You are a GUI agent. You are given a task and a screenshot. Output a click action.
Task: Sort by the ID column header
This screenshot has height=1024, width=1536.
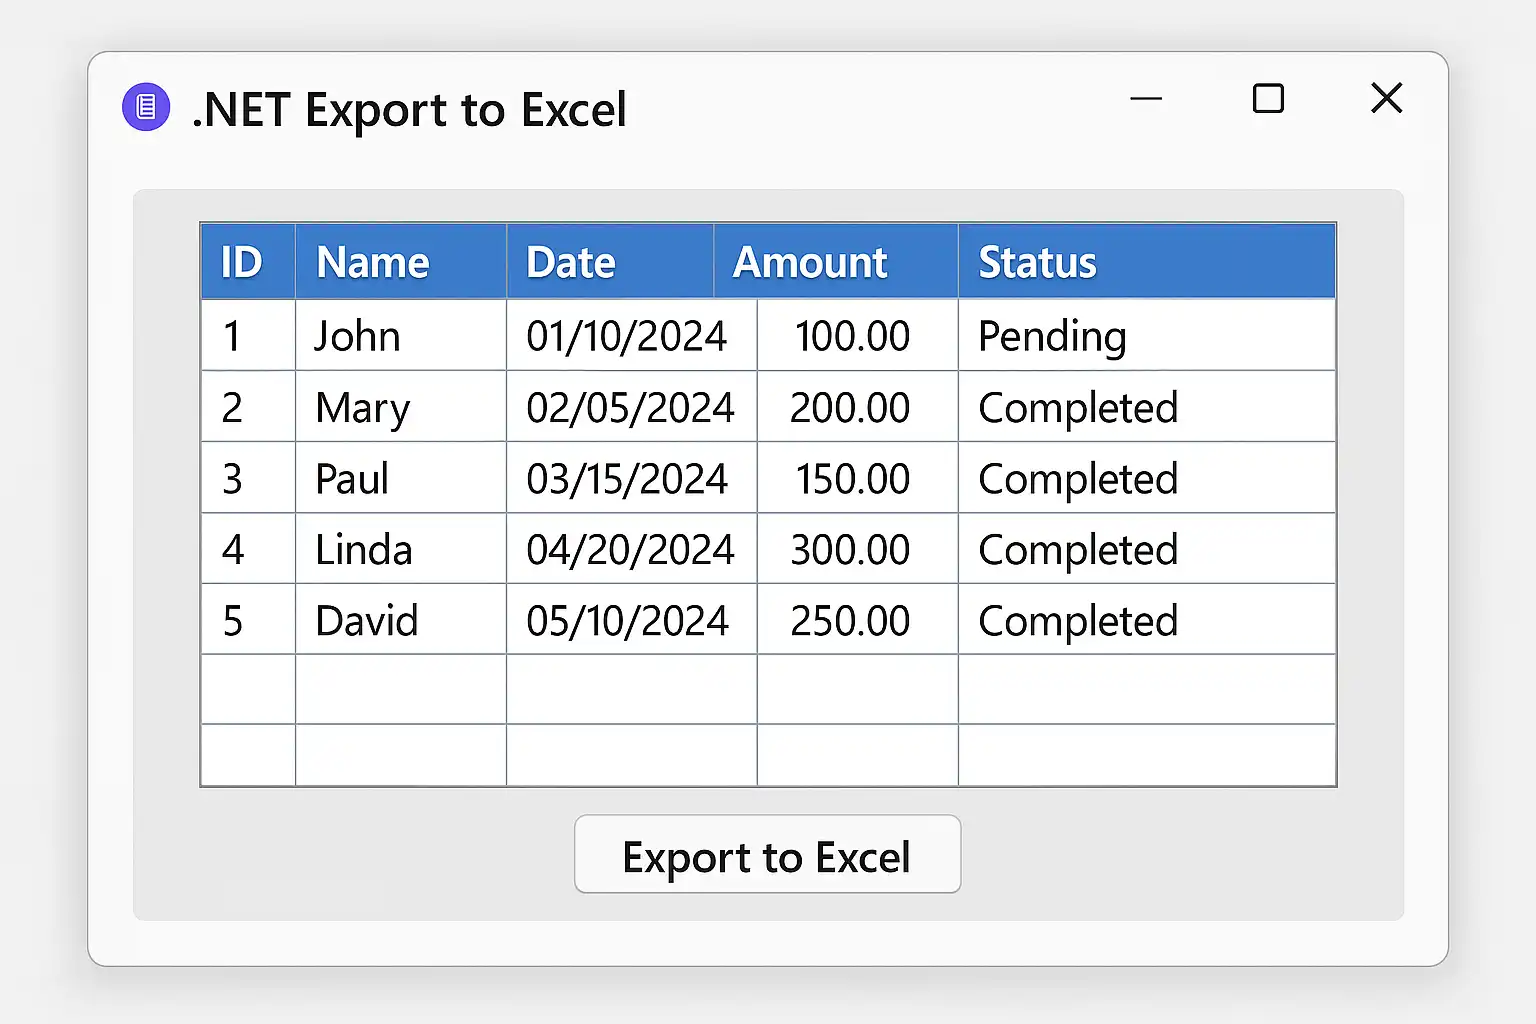(248, 262)
